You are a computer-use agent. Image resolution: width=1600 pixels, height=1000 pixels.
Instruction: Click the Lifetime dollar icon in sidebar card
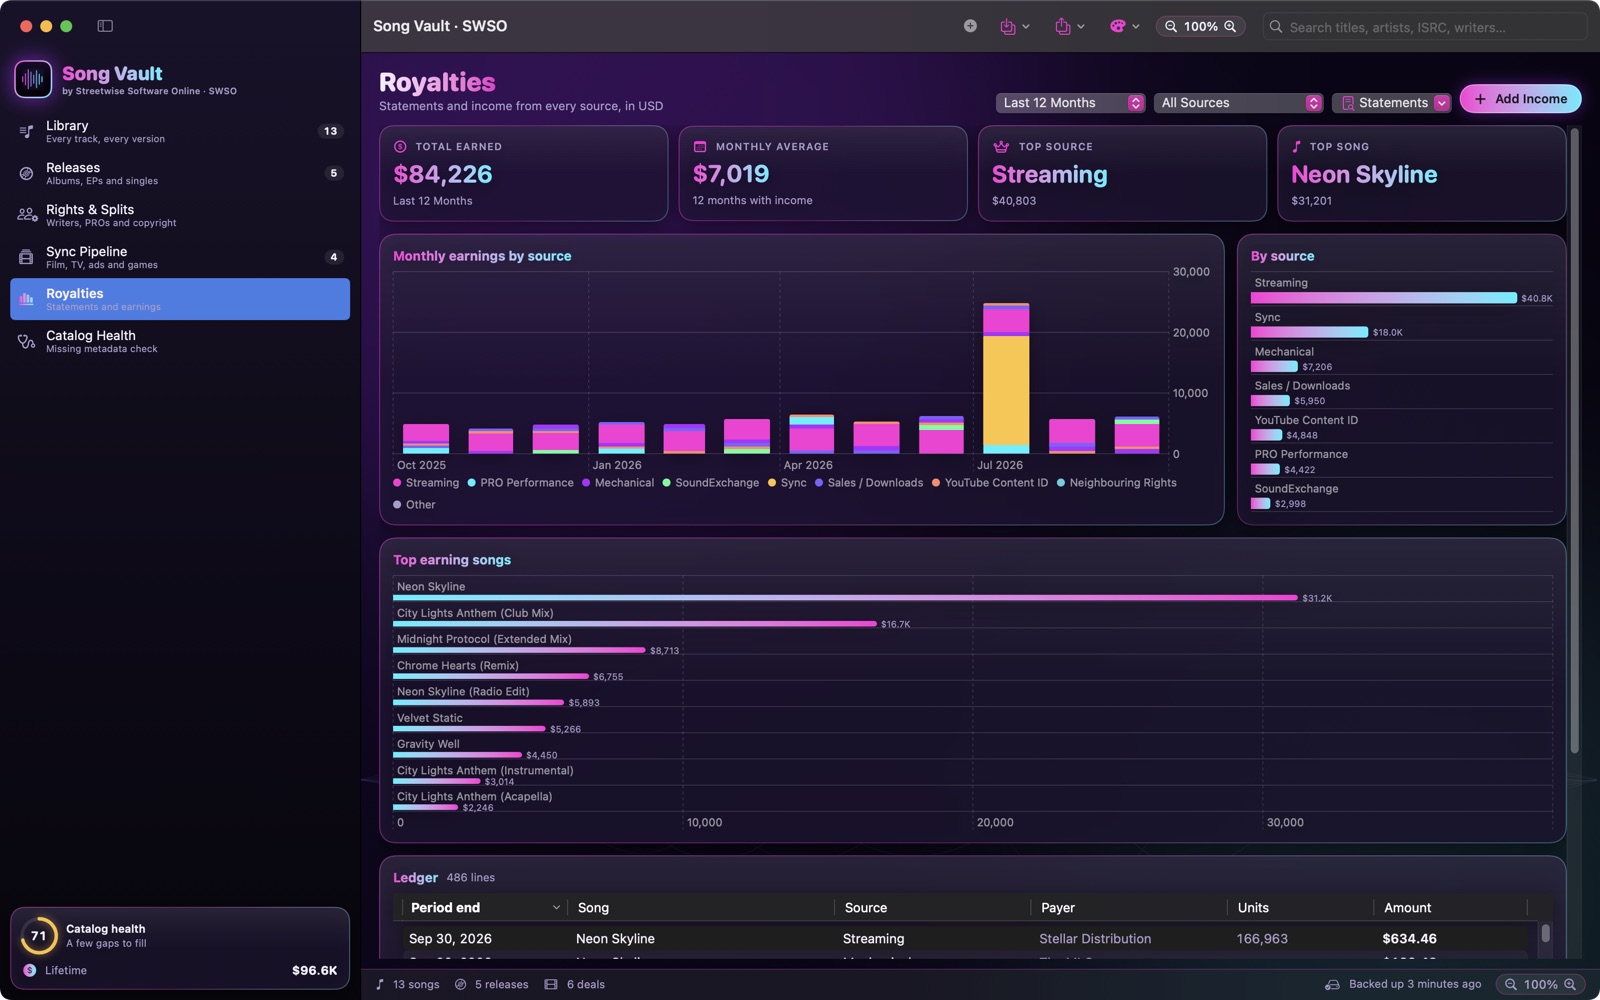coord(30,971)
